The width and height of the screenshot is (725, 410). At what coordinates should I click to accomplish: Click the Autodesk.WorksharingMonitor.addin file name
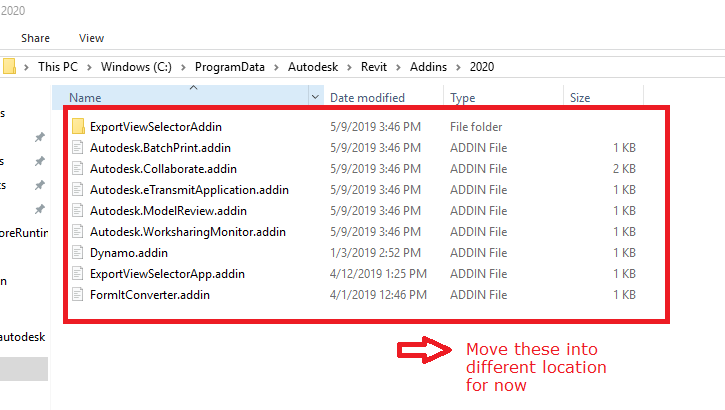188,232
